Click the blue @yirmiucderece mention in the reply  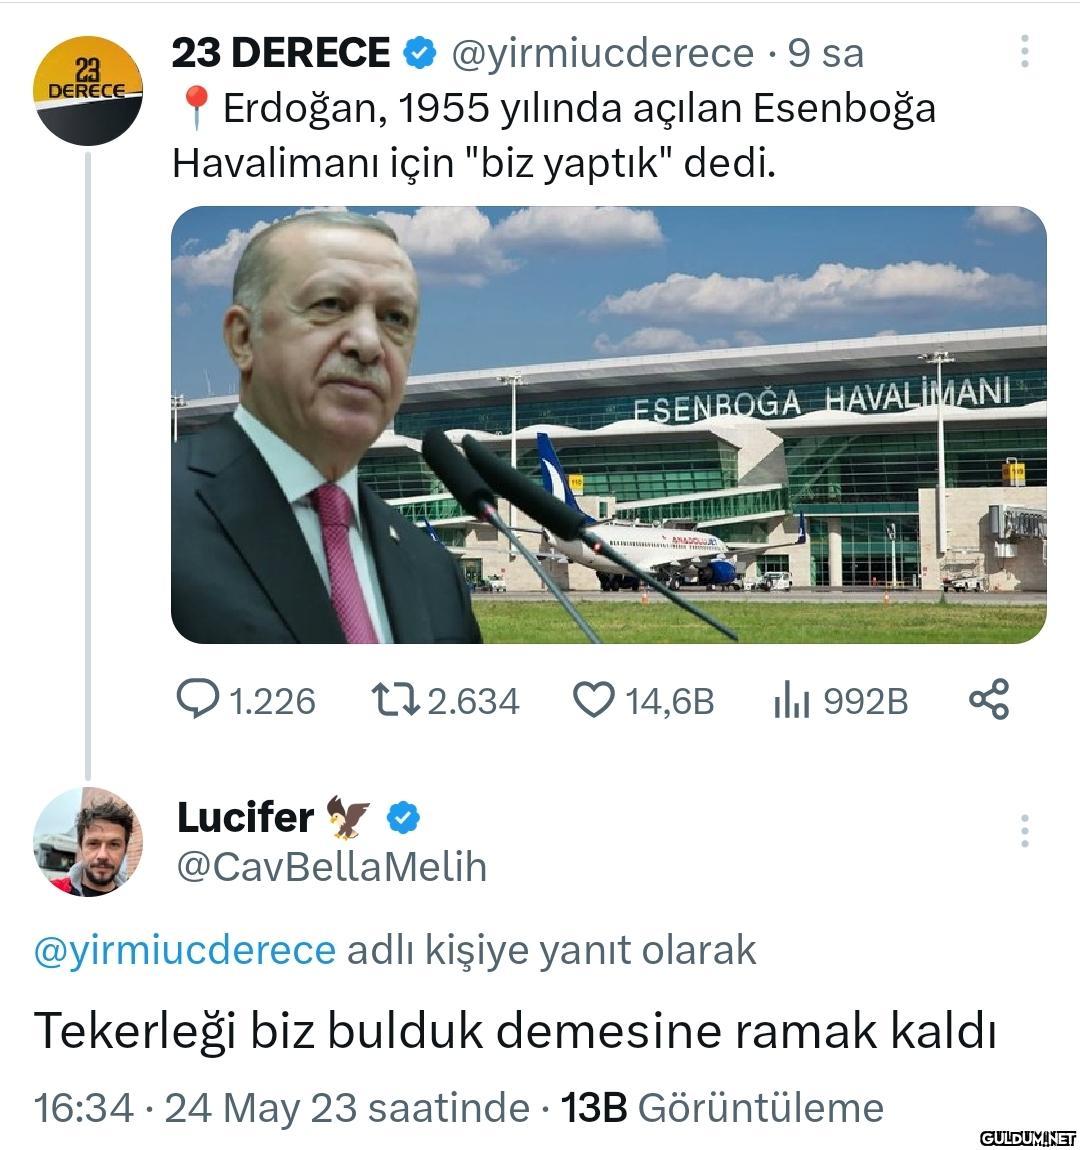[185, 949]
